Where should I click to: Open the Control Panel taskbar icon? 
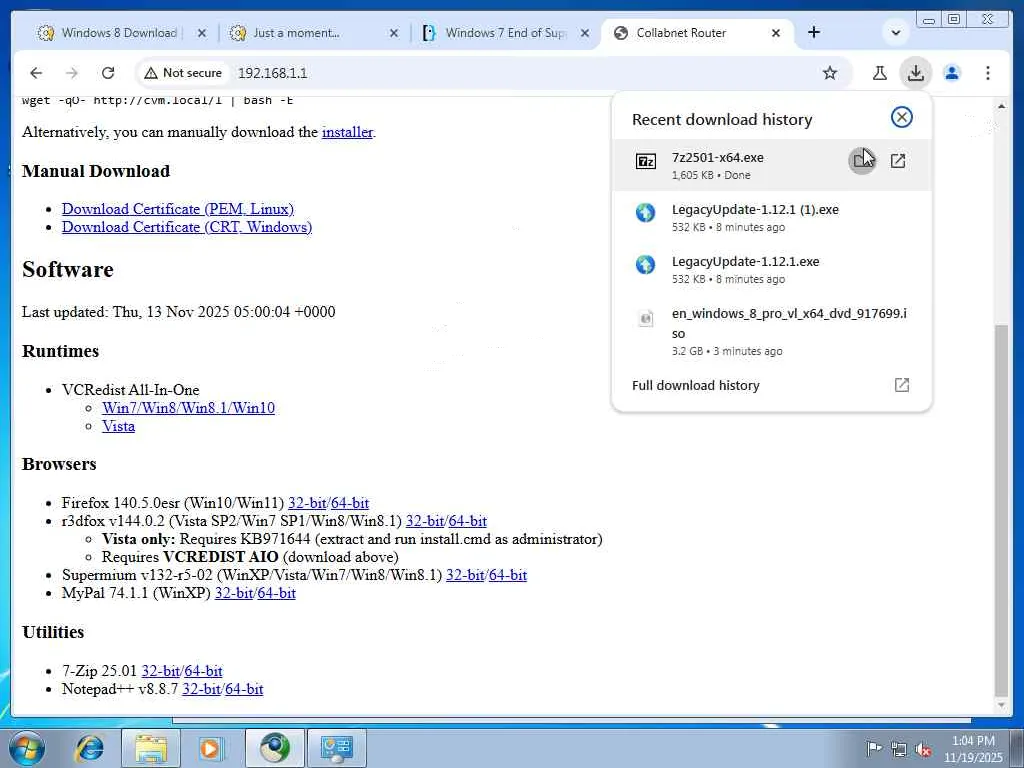[x=337, y=748]
